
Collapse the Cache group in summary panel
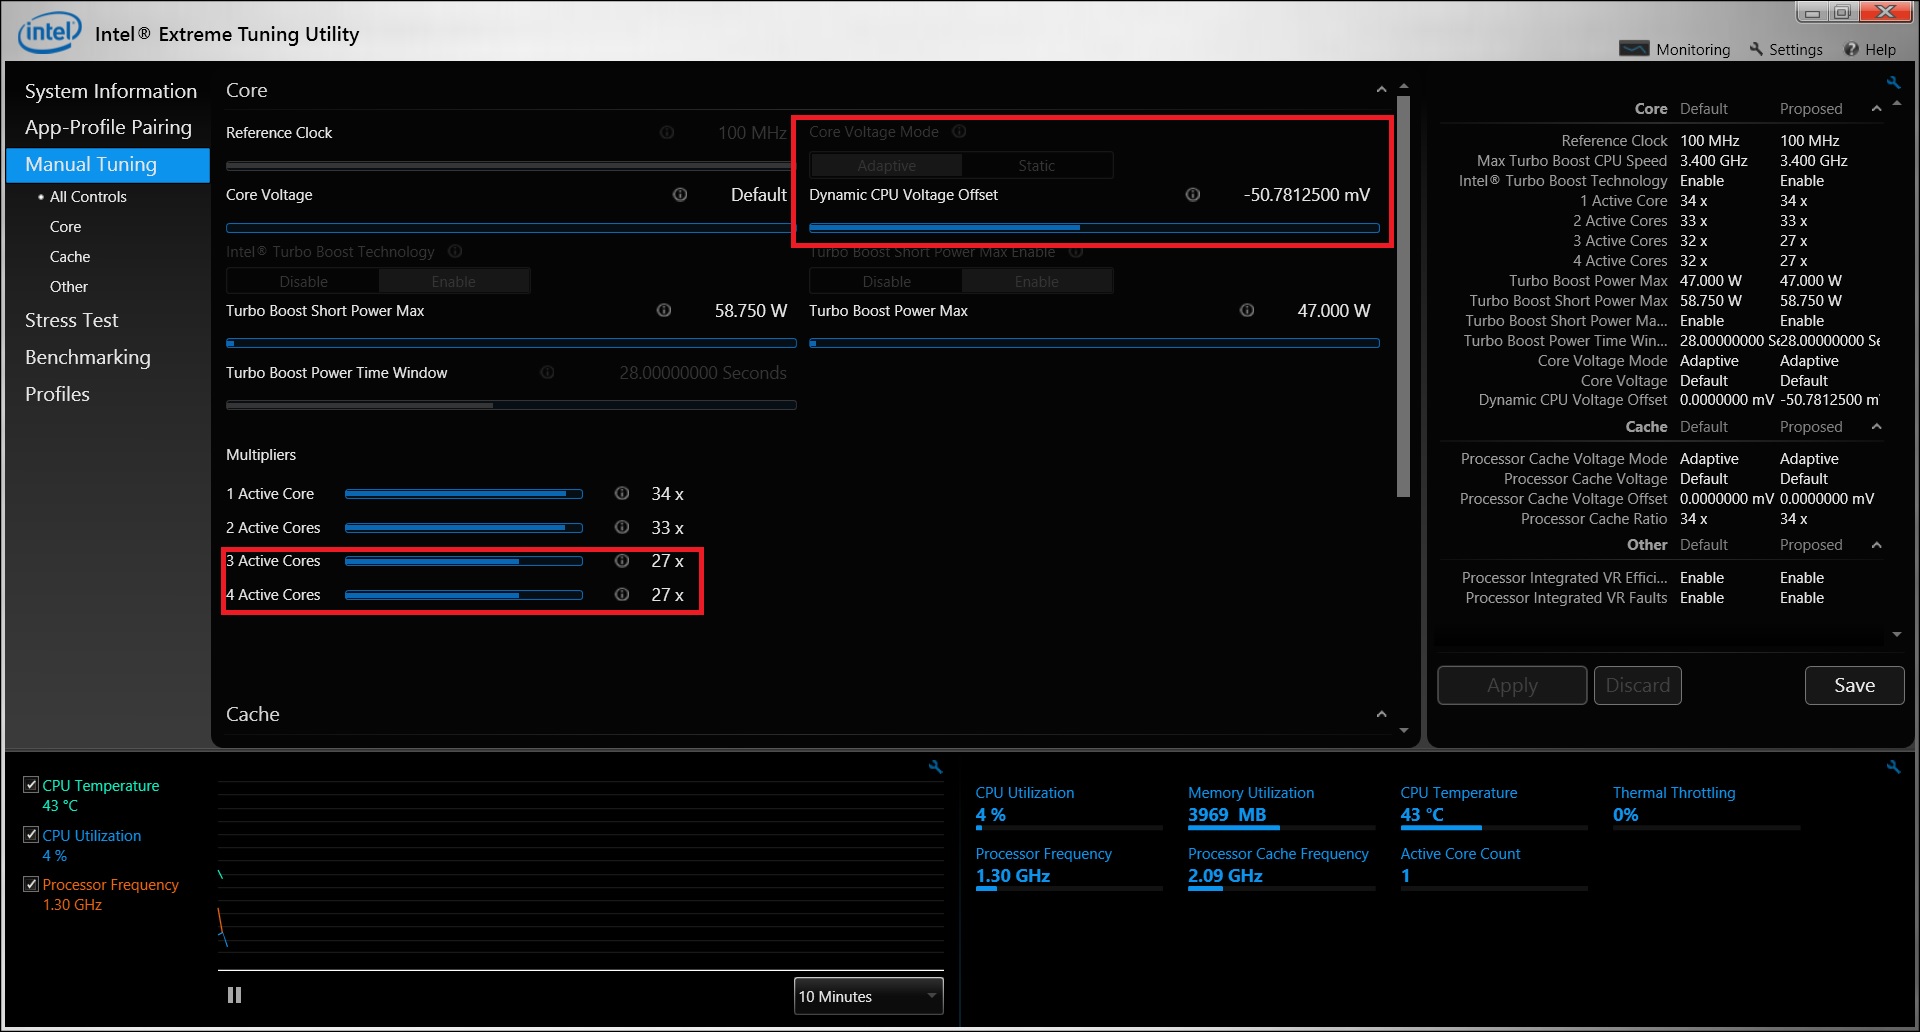1876,426
